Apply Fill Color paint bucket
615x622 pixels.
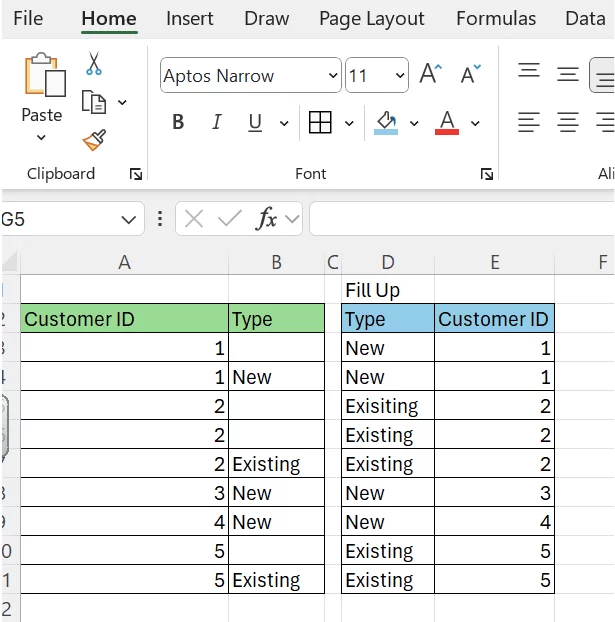pos(386,123)
